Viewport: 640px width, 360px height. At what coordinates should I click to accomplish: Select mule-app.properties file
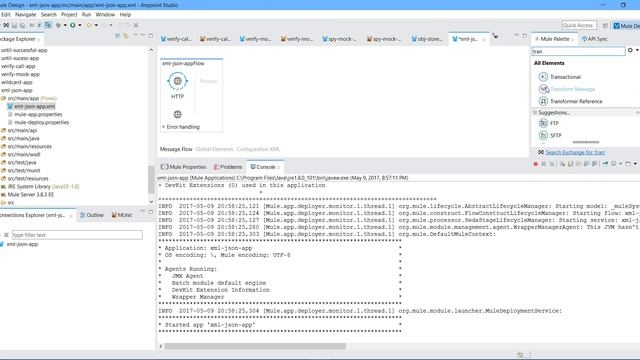point(35,114)
